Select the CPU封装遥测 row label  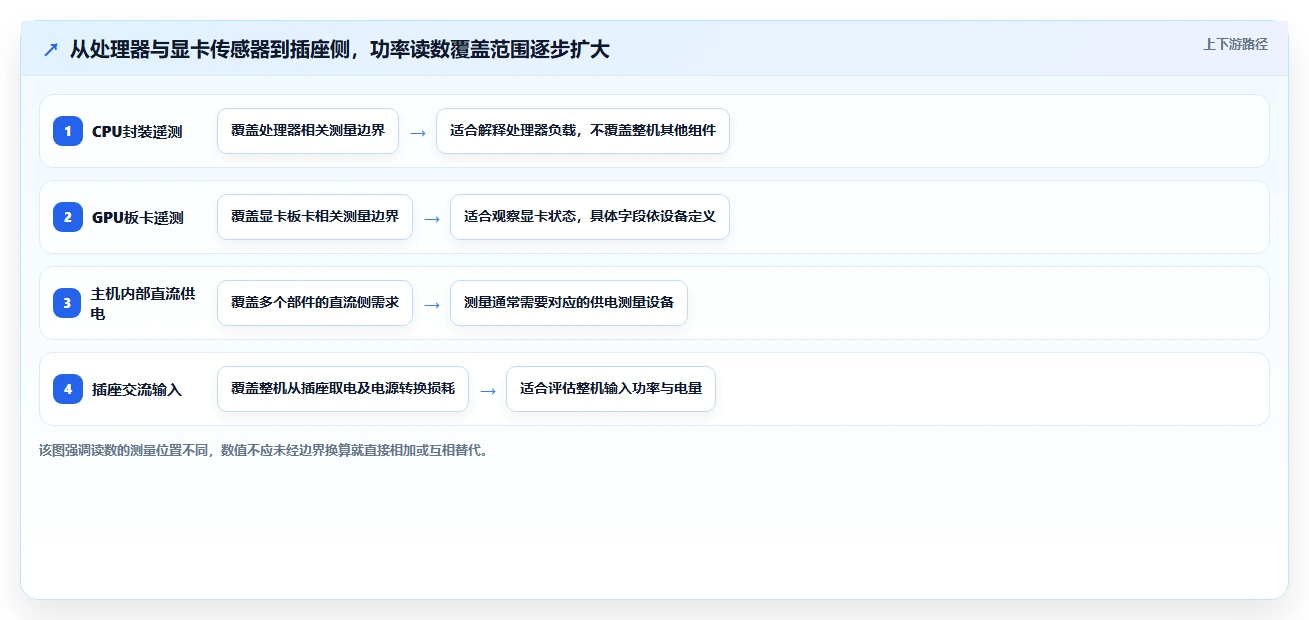click(137, 131)
